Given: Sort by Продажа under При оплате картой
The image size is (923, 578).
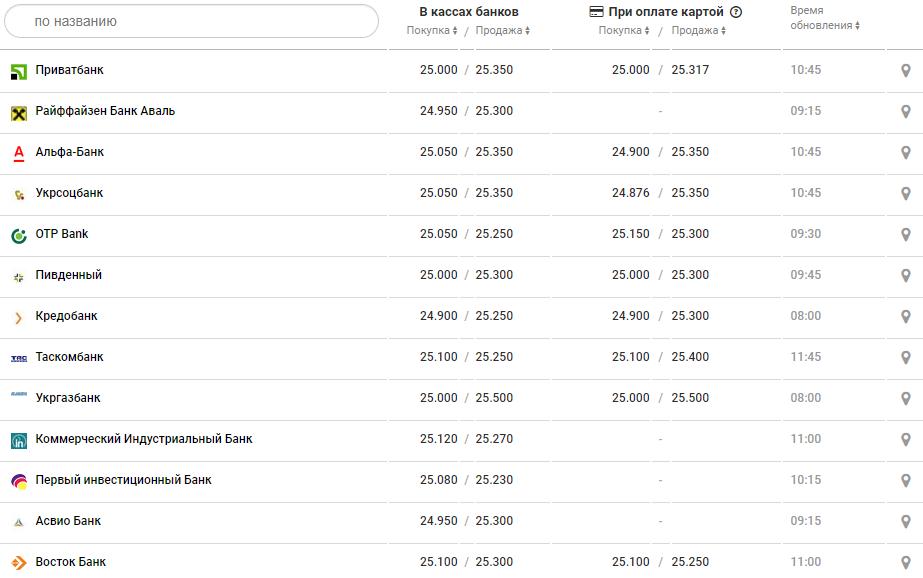Looking at the screenshot, I should [698, 31].
